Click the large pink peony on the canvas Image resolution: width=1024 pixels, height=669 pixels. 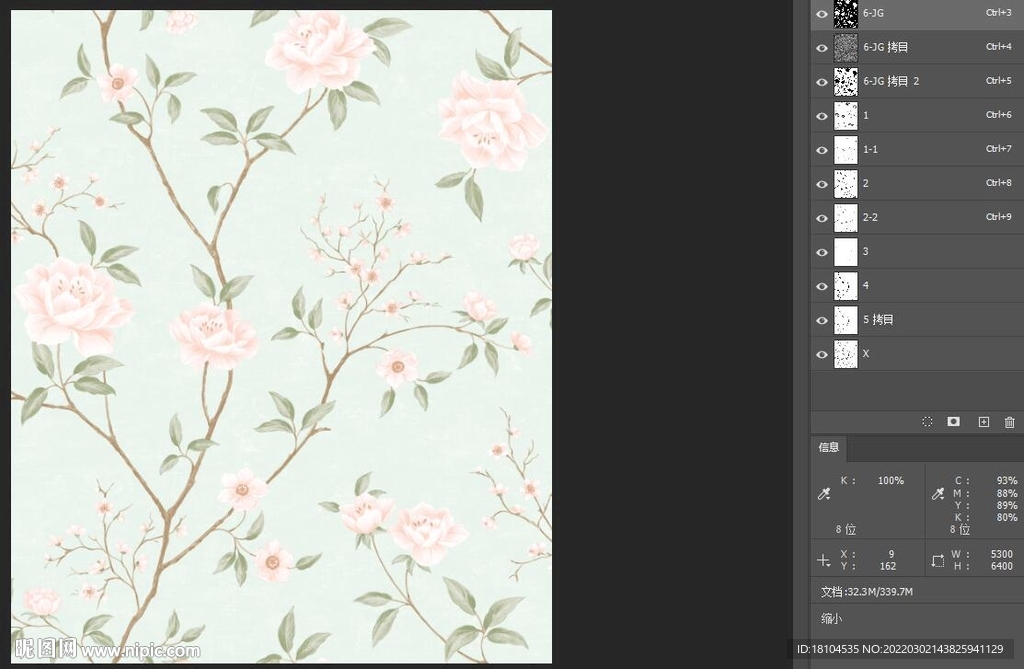[x=490, y=122]
